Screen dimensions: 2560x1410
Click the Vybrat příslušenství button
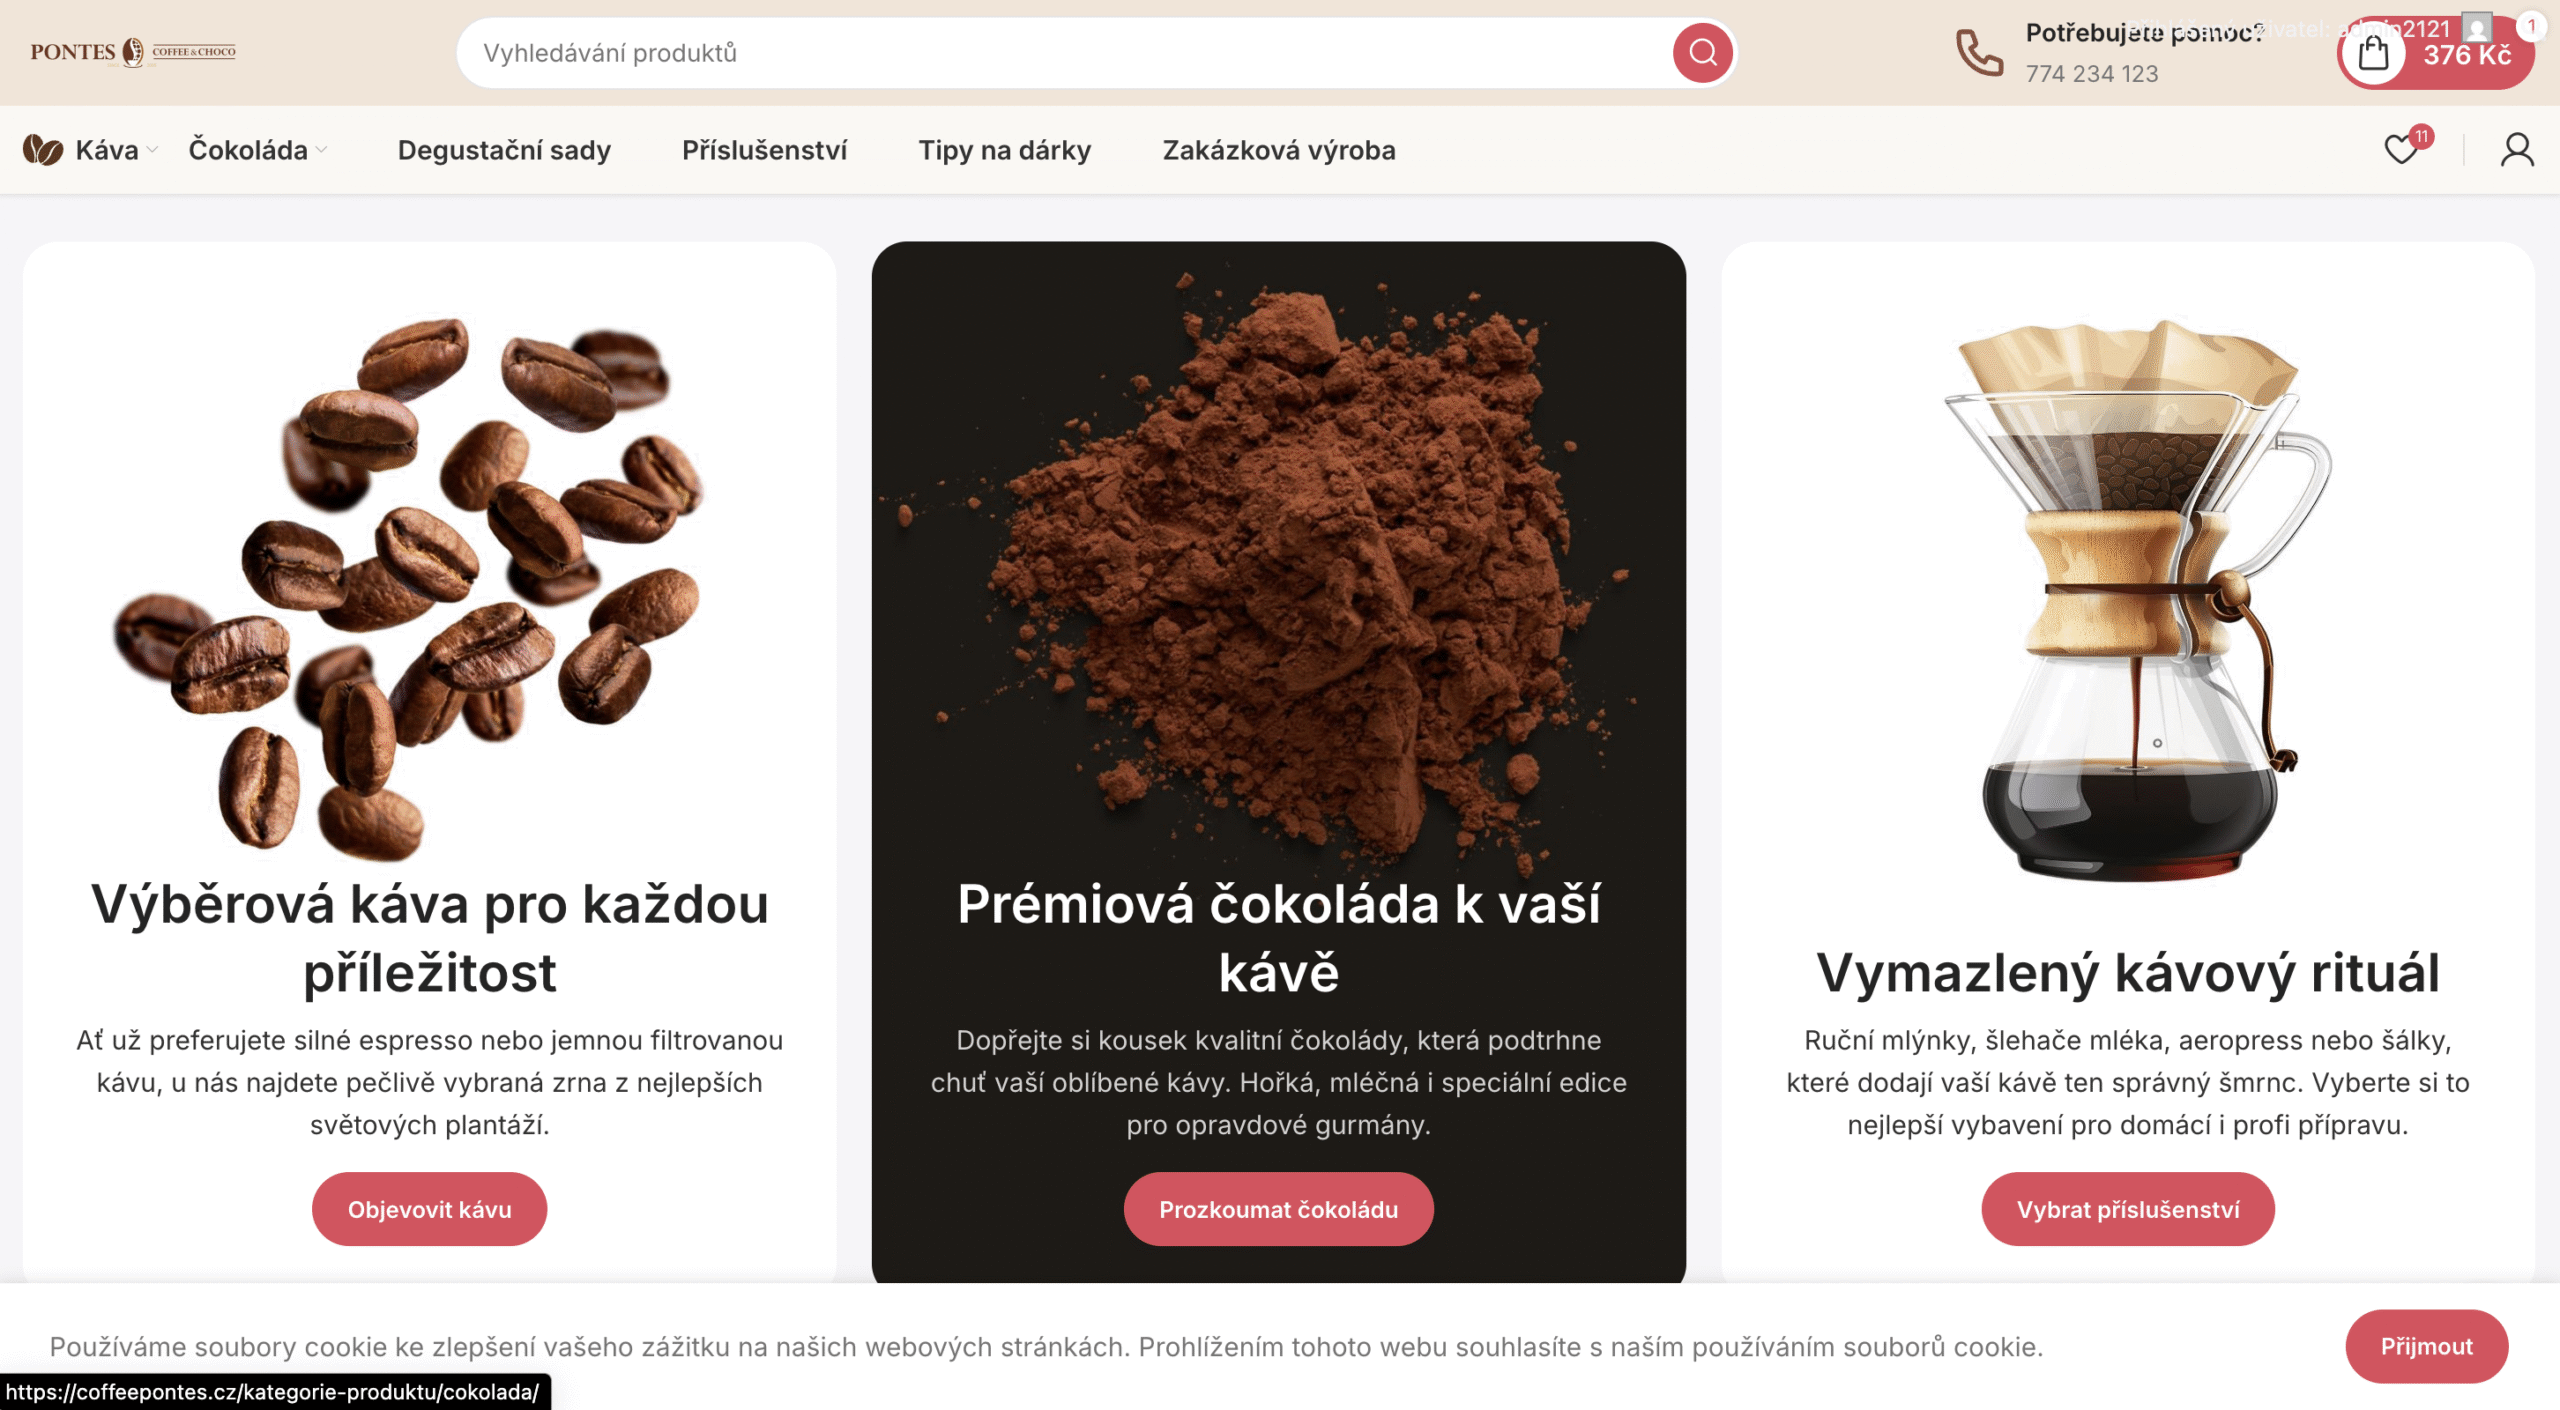[x=2128, y=1209]
